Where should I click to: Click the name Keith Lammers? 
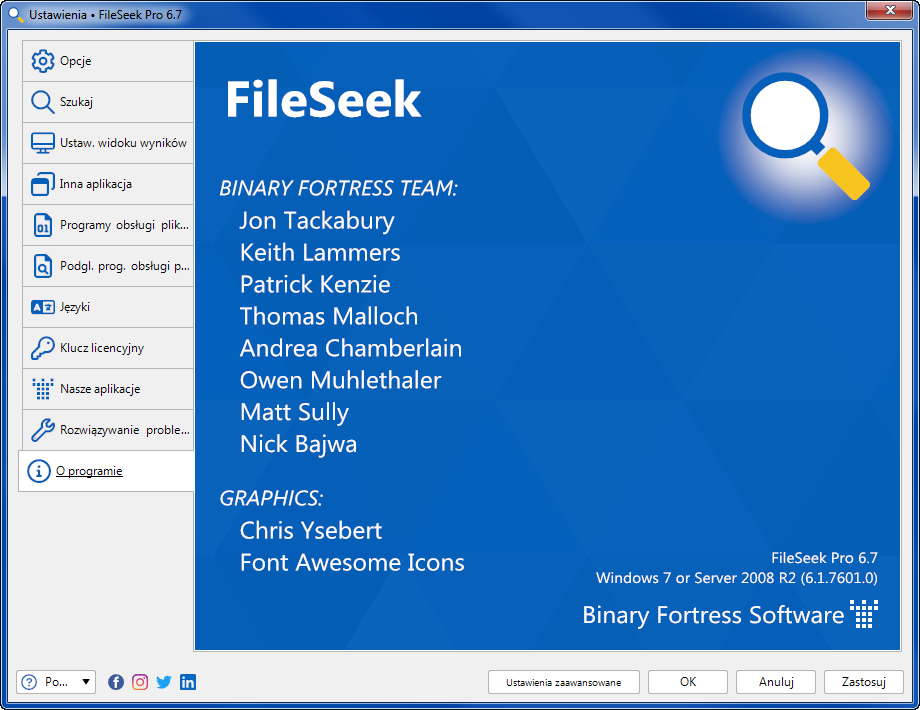tap(320, 253)
